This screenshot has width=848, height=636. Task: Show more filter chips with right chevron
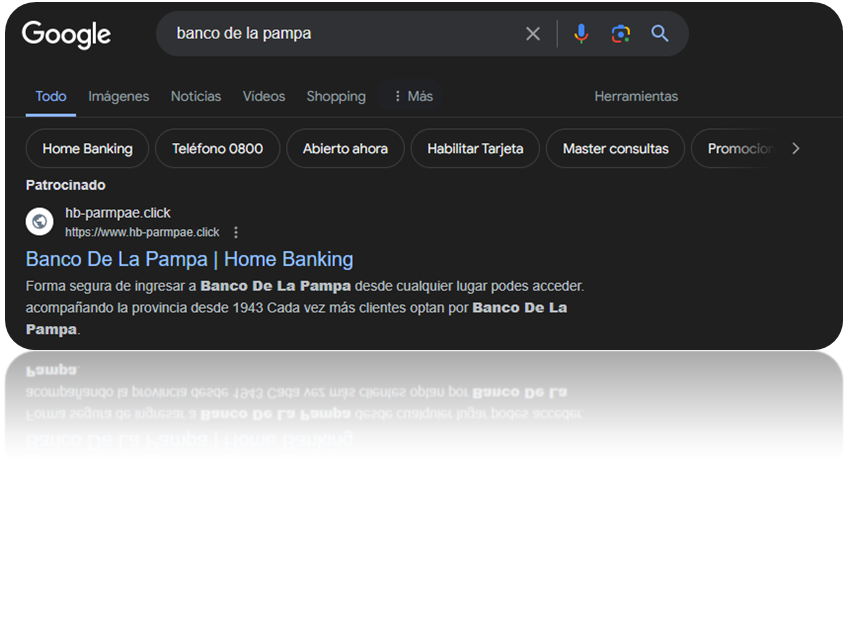(796, 149)
